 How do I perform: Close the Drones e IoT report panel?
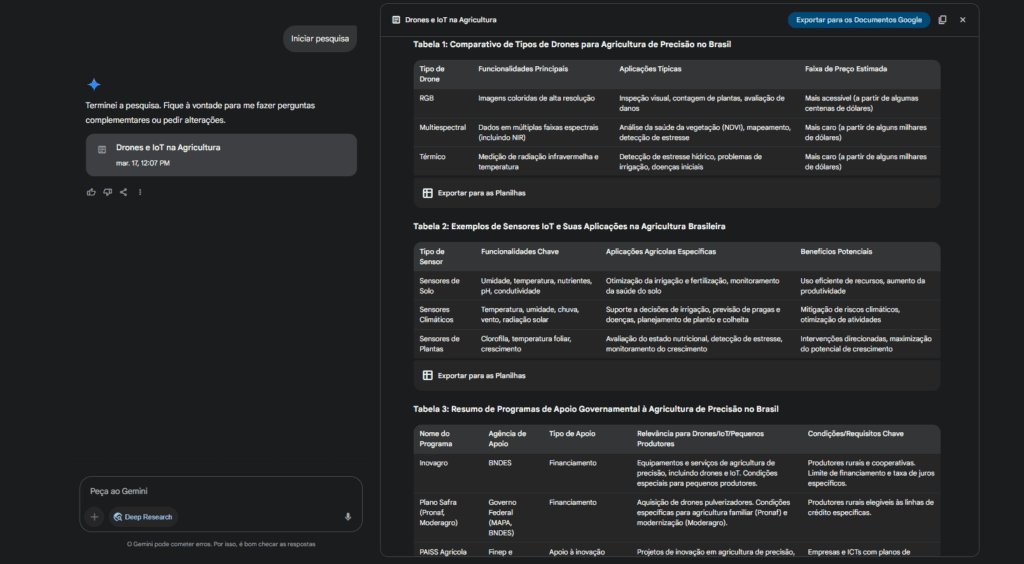(x=963, y=20)
